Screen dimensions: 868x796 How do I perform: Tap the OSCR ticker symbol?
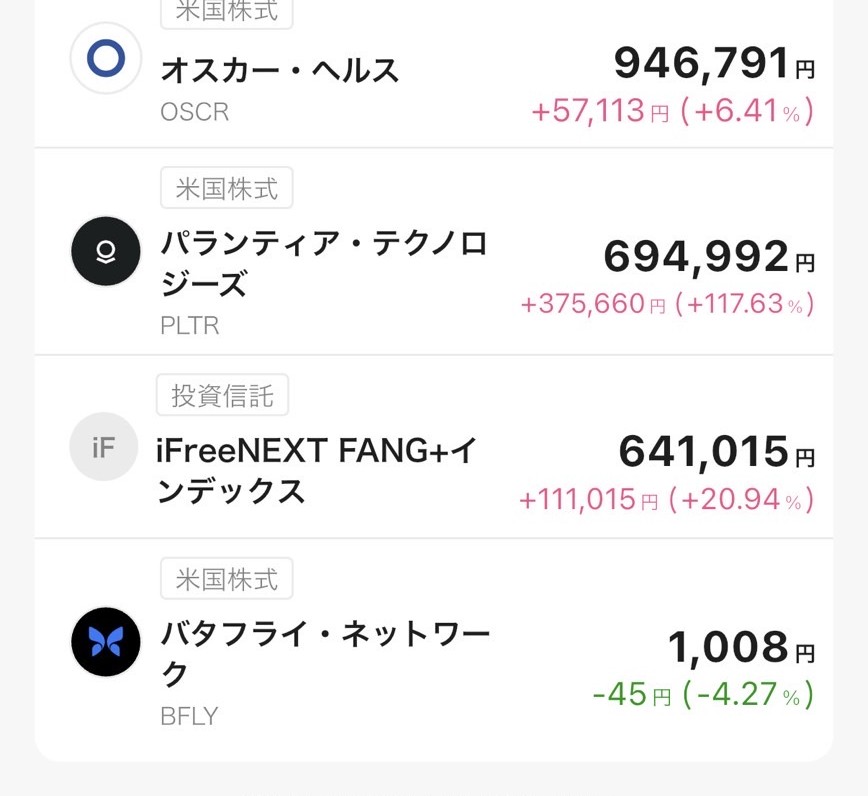click(x=194, y=111)
